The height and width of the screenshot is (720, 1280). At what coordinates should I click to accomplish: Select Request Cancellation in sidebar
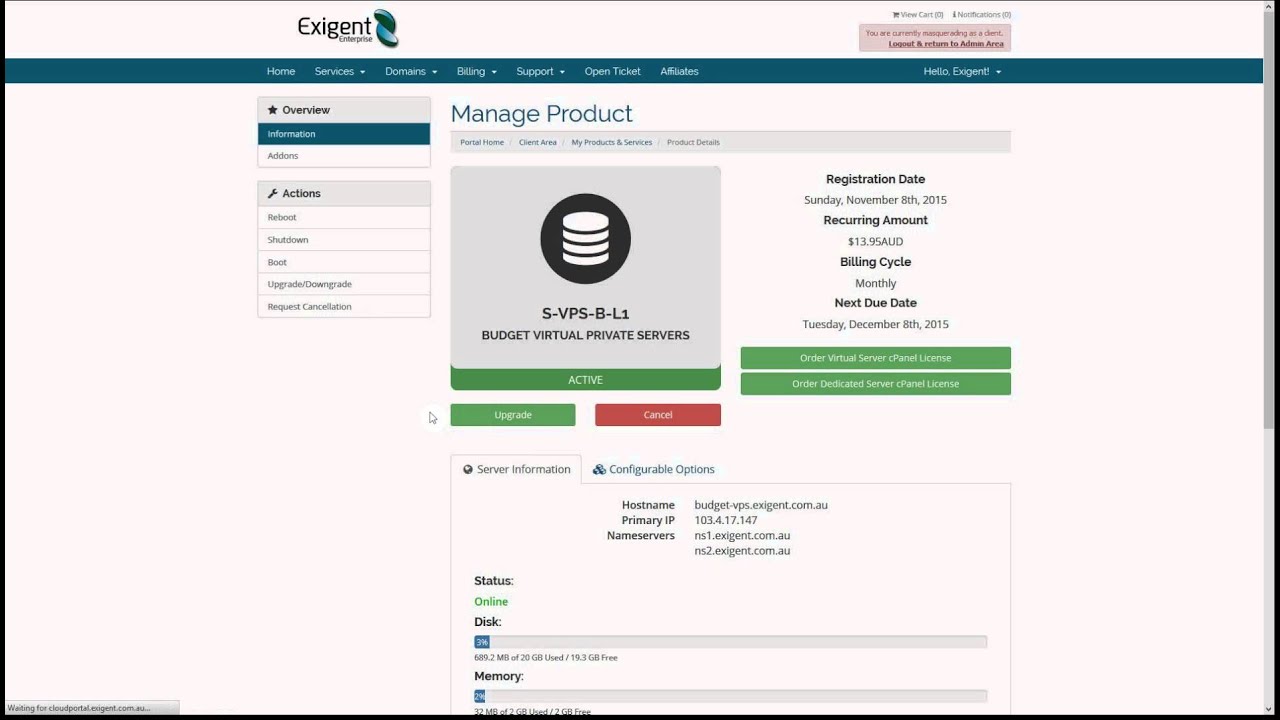click(x=344, y=307)
